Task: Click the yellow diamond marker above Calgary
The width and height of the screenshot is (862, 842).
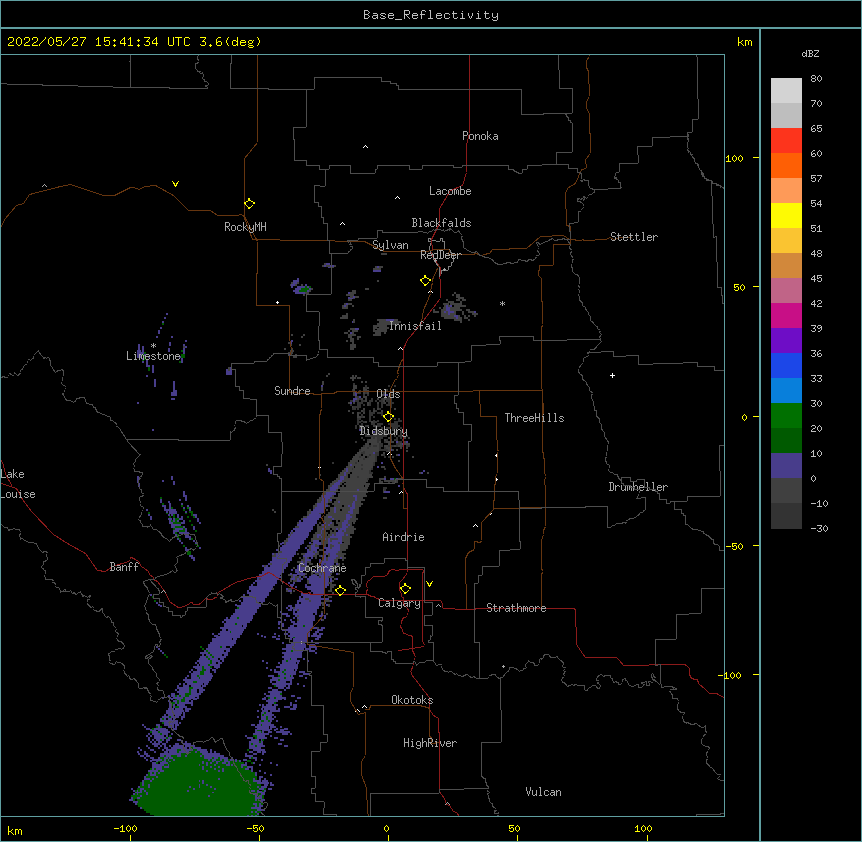Action: click(x=405, y=589)
